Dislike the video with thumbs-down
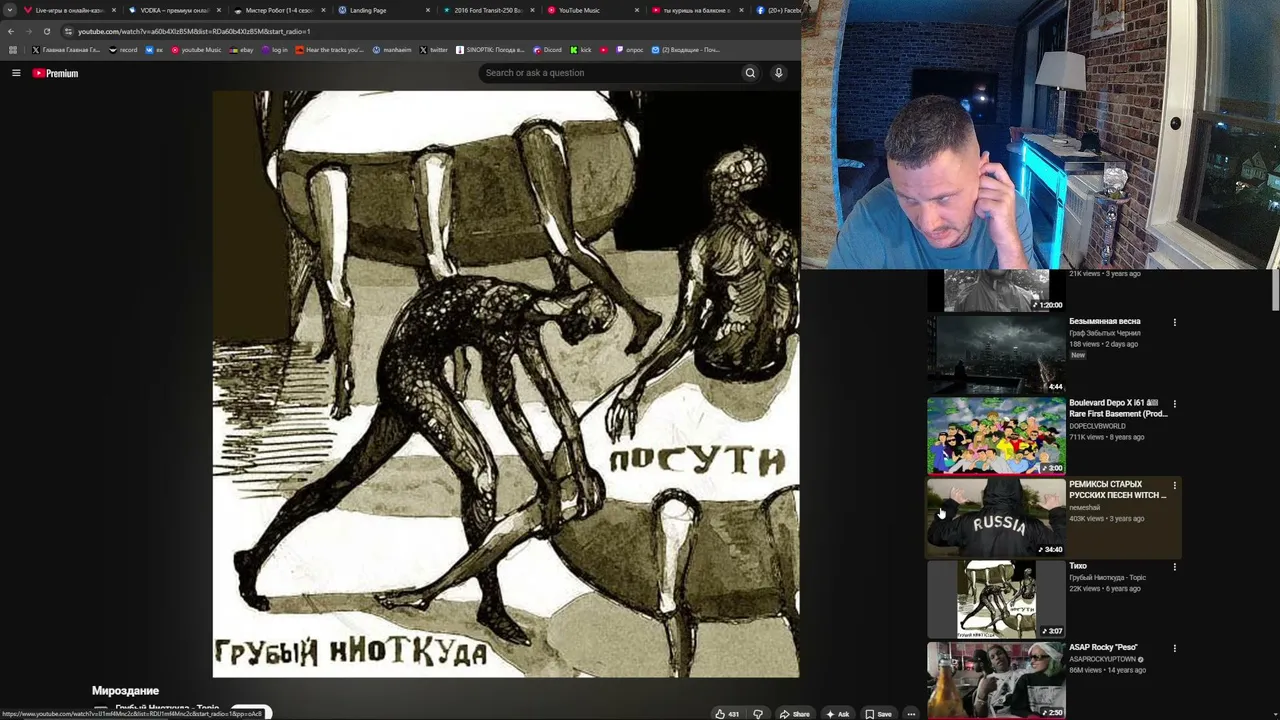 pyautogui.click(x=758, y=714)
